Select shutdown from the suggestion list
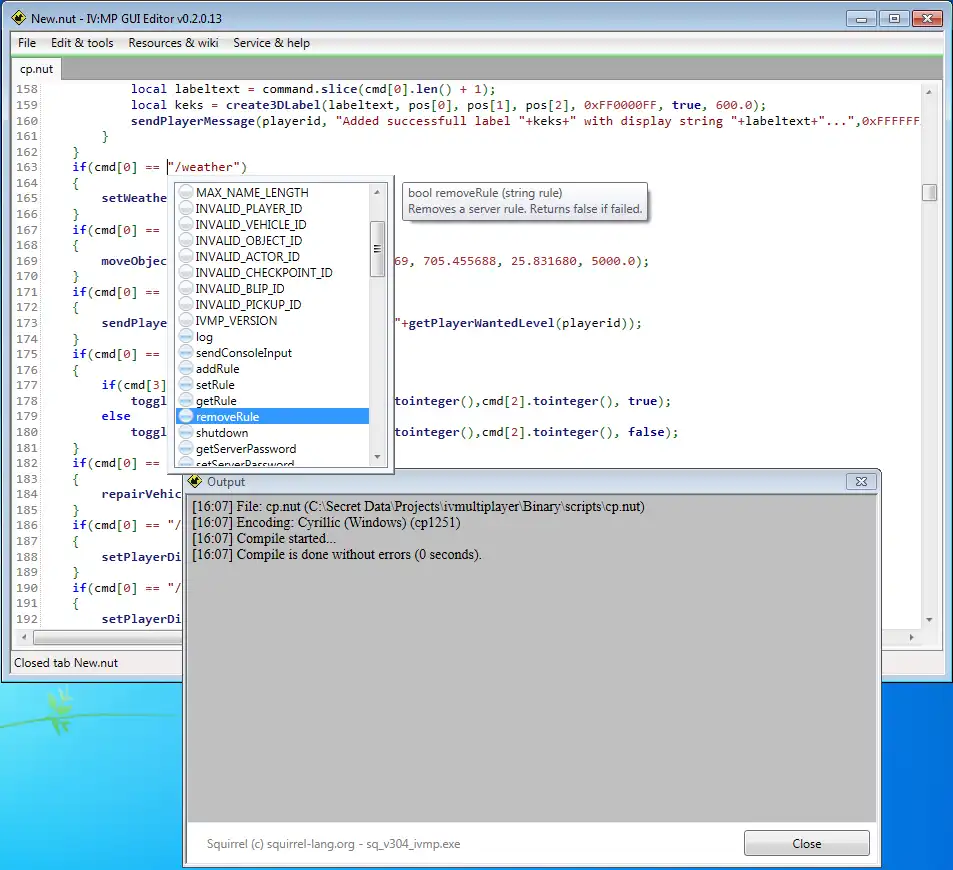This screenshot has width=953, height=870. 272,432
